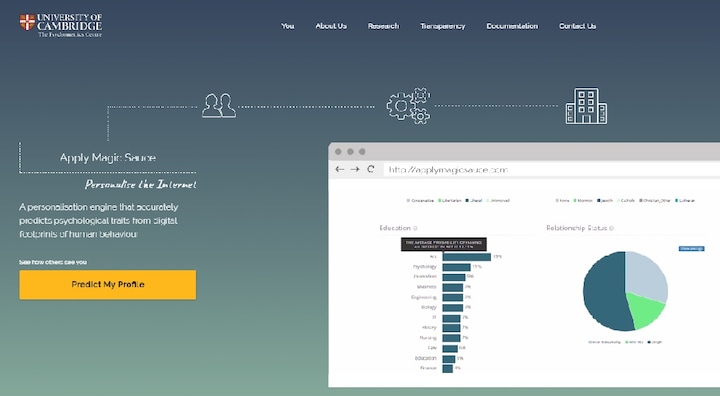Click the two-people users icon

[x=219, y=106]
